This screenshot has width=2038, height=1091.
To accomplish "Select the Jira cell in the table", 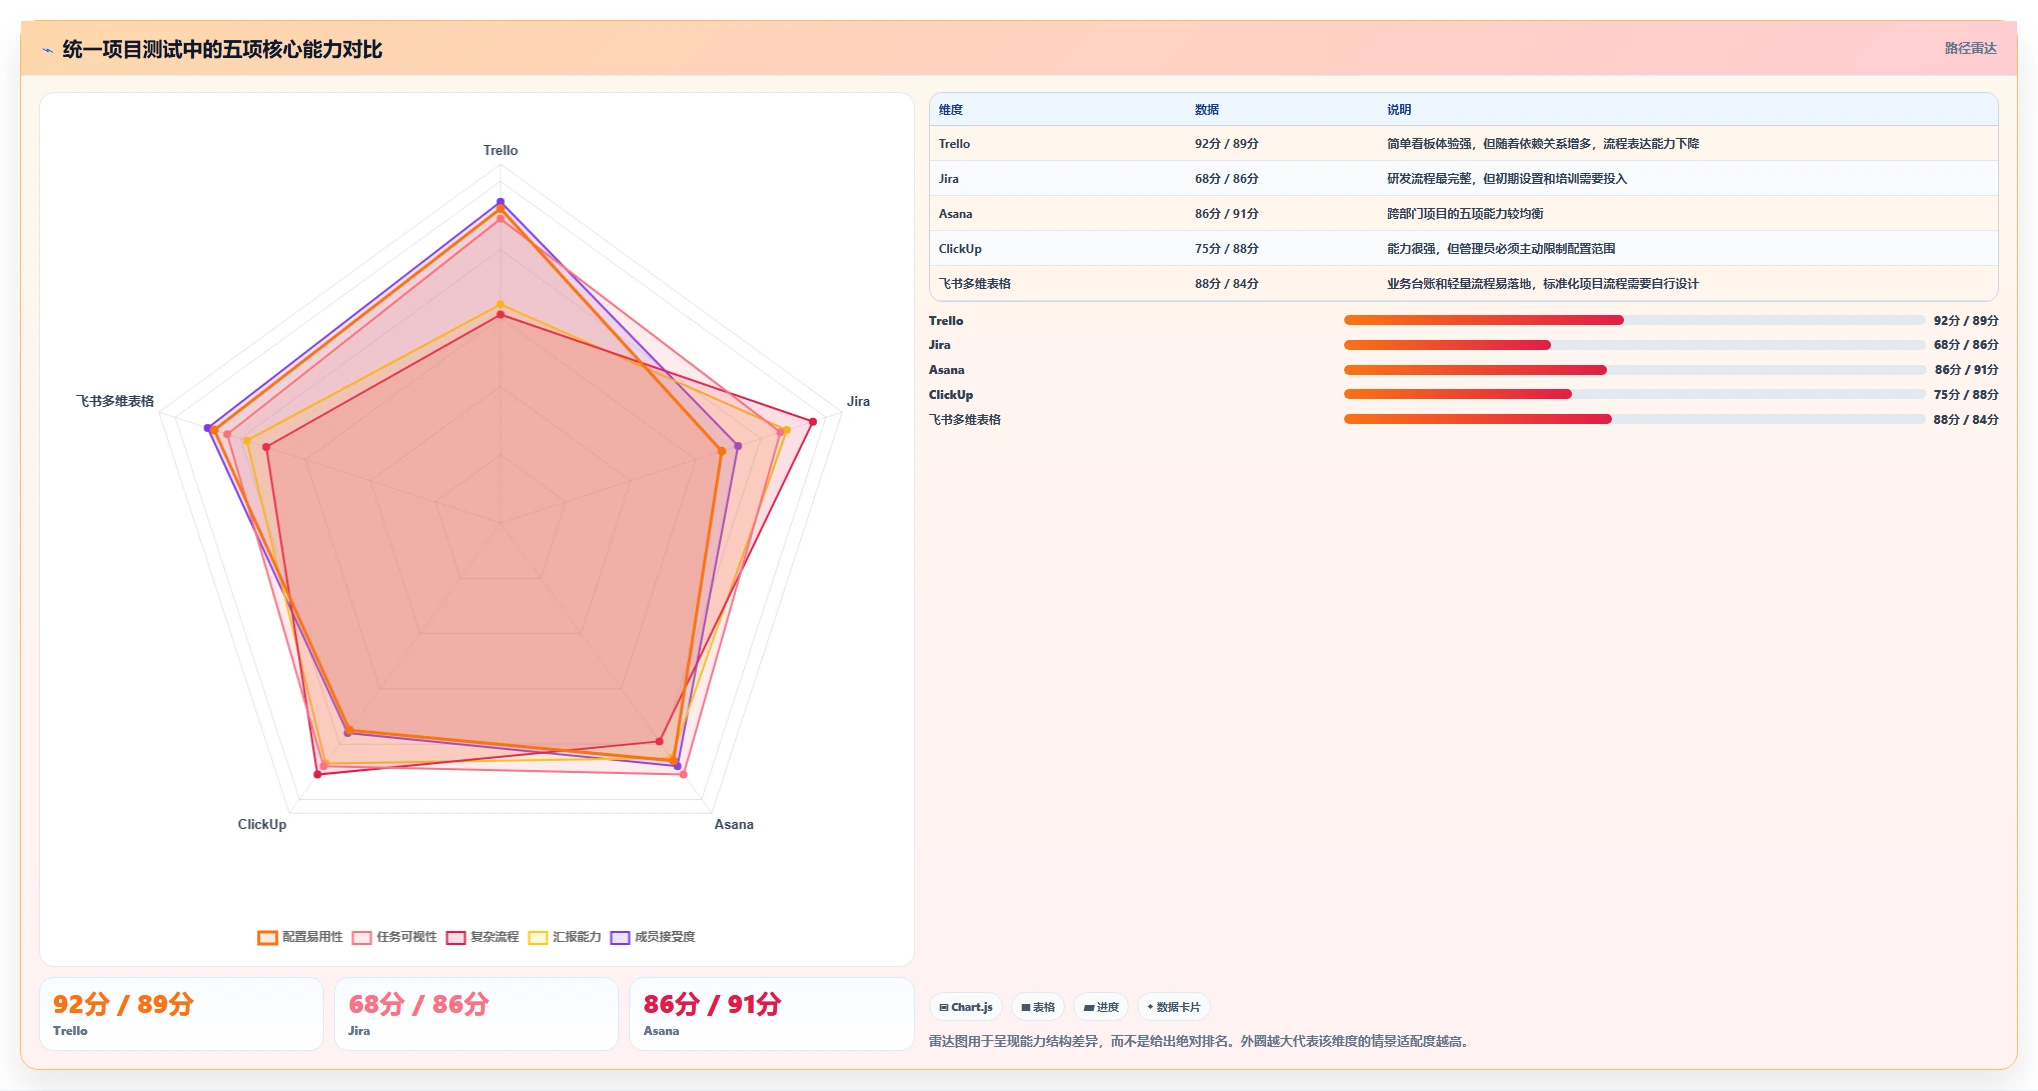I will [x=949, y=179].
